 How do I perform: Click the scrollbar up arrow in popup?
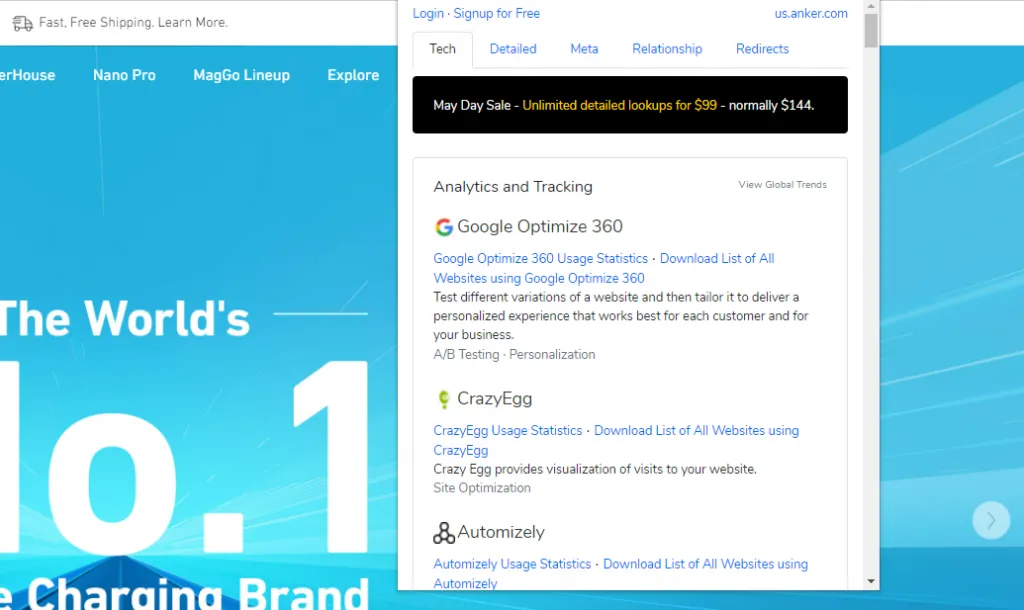(871, 7)
